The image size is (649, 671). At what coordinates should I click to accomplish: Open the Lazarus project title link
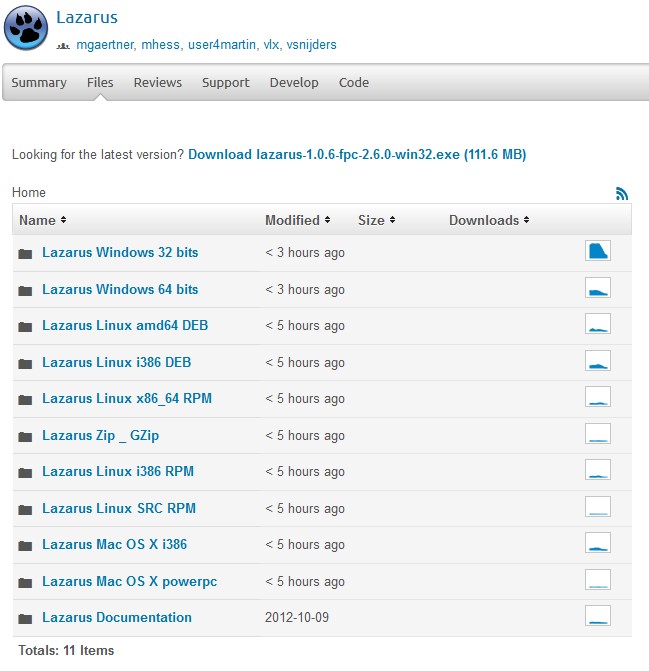87,18
